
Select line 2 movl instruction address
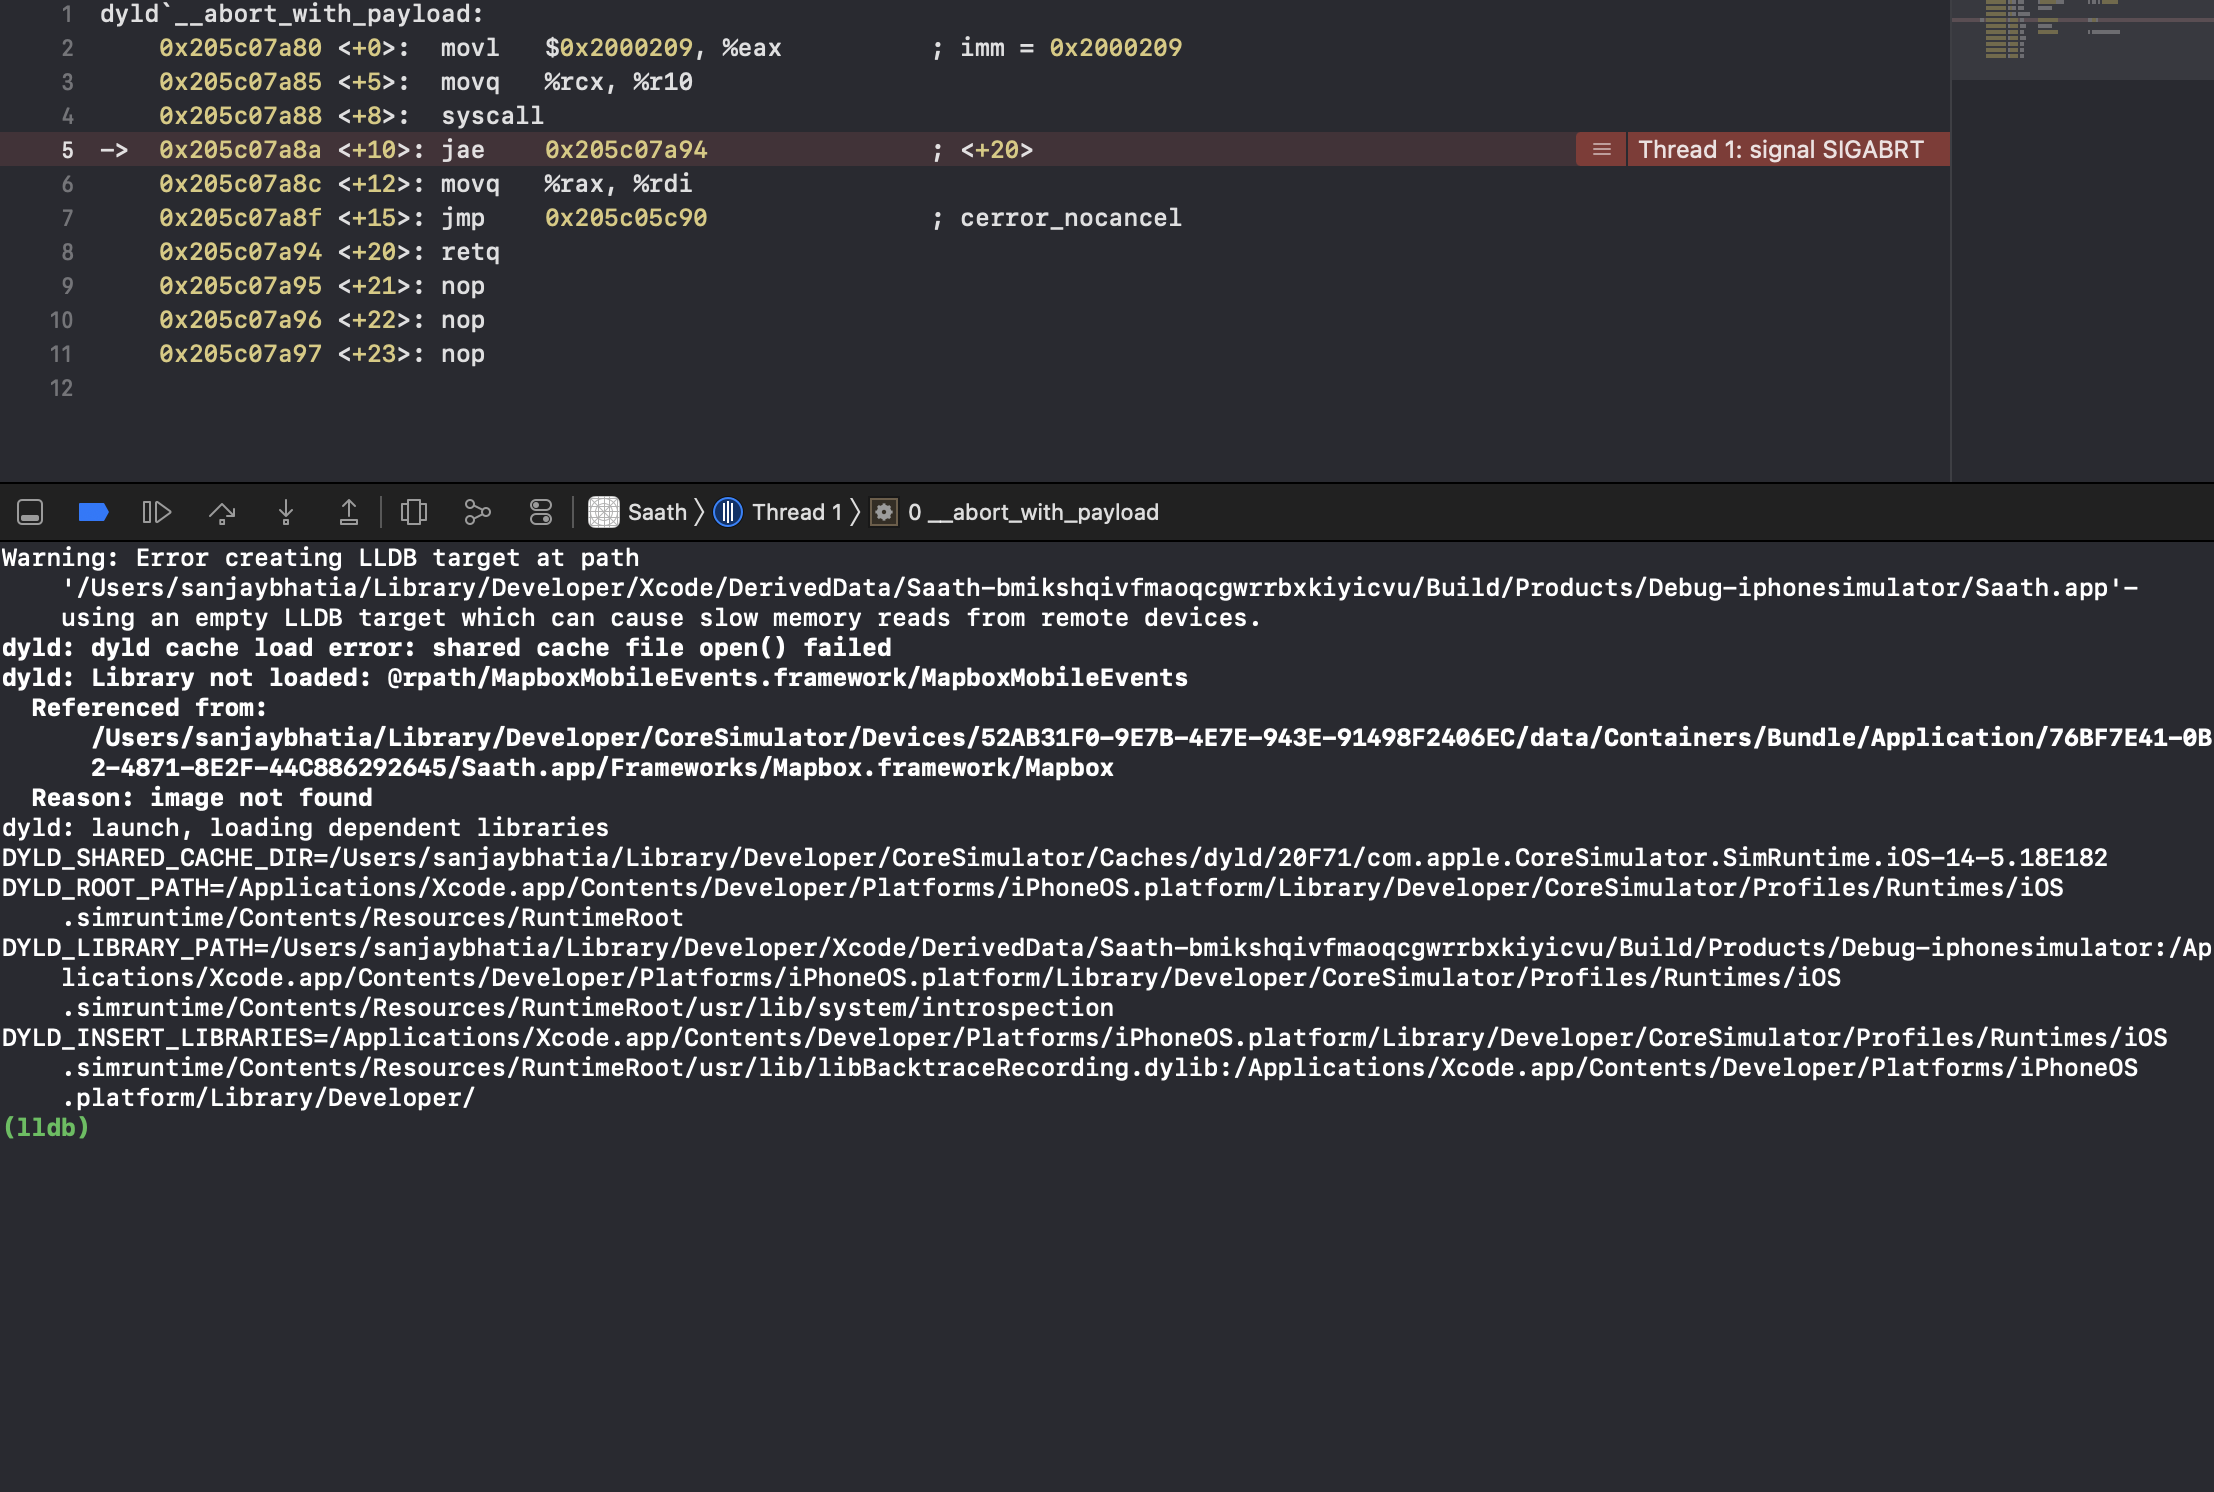pos(240,47)
